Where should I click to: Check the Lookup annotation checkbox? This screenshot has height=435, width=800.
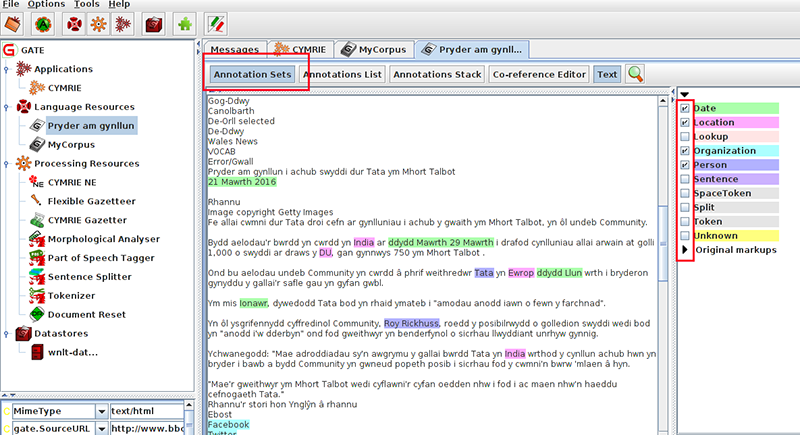pyautogui.click(x=685, y=137)
